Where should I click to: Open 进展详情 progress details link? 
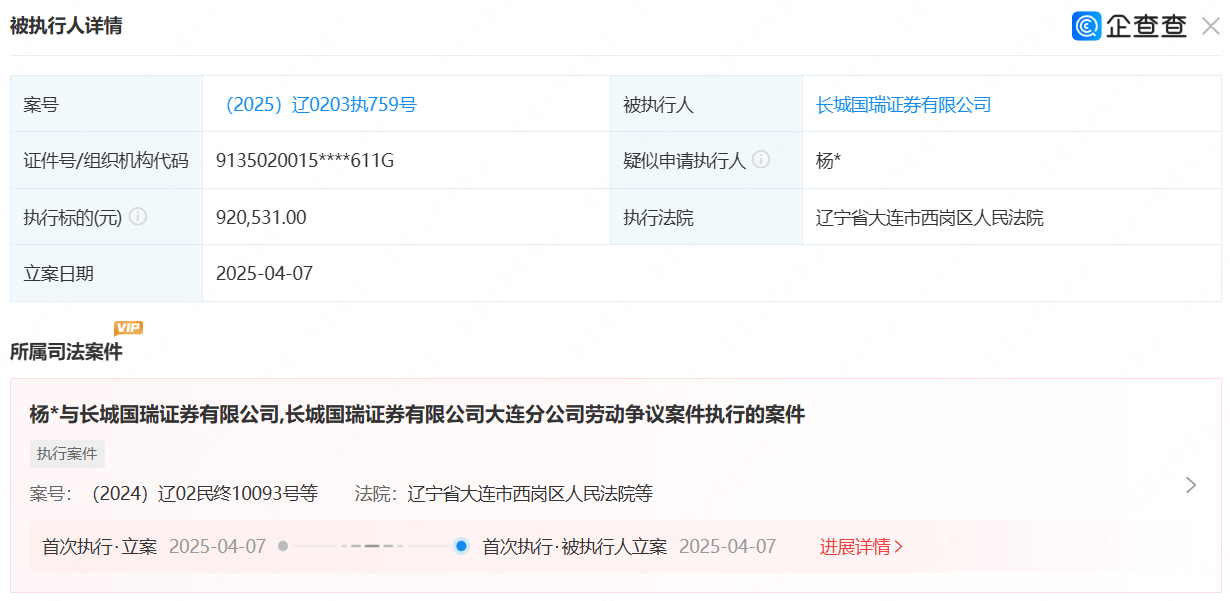coord(861,547)
